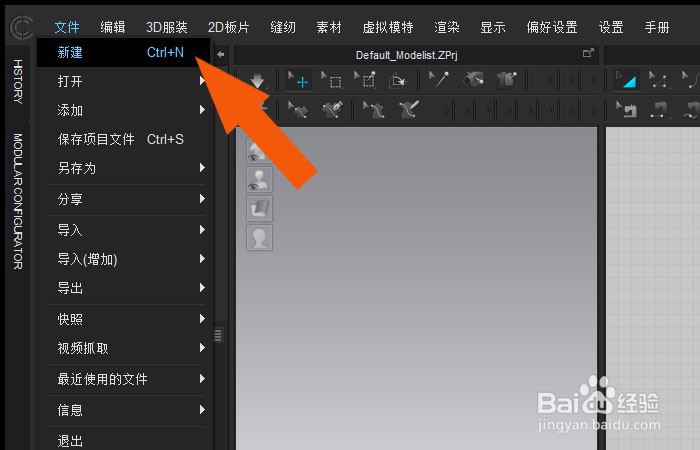The width and height of the screenshot is (700, 450).
Task: Open the 素材 menu
Action: point(329,27)
